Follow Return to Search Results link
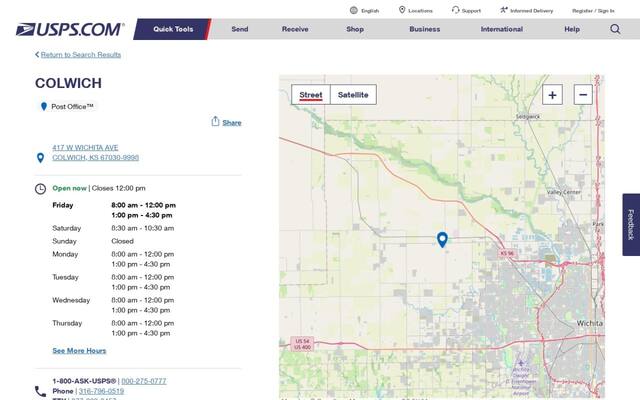 [x=81, y=55]
